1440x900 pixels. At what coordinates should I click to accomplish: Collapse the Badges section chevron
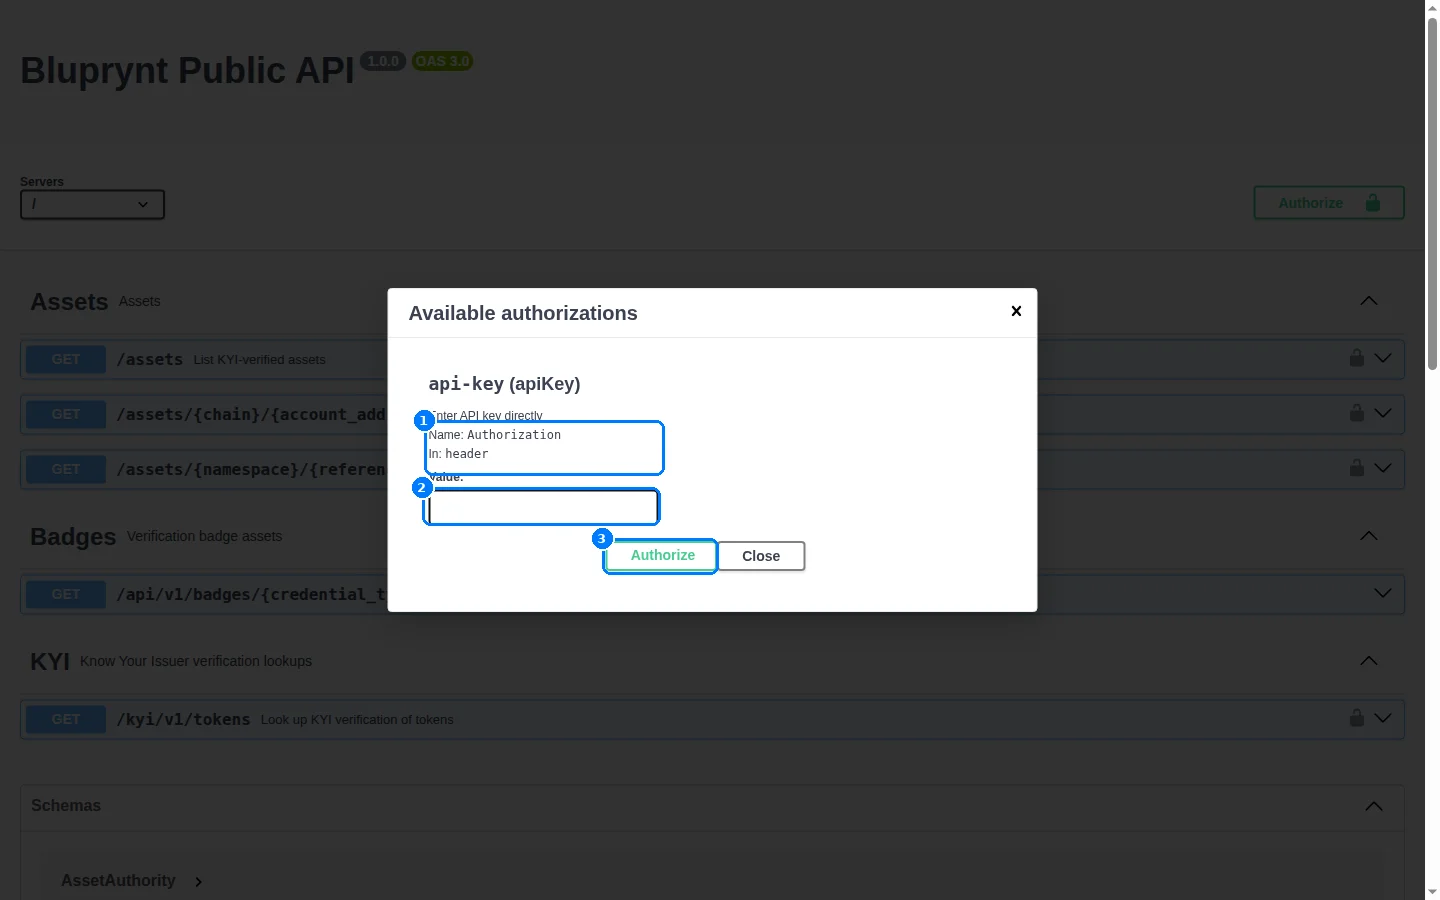[x=1369, y=536]
